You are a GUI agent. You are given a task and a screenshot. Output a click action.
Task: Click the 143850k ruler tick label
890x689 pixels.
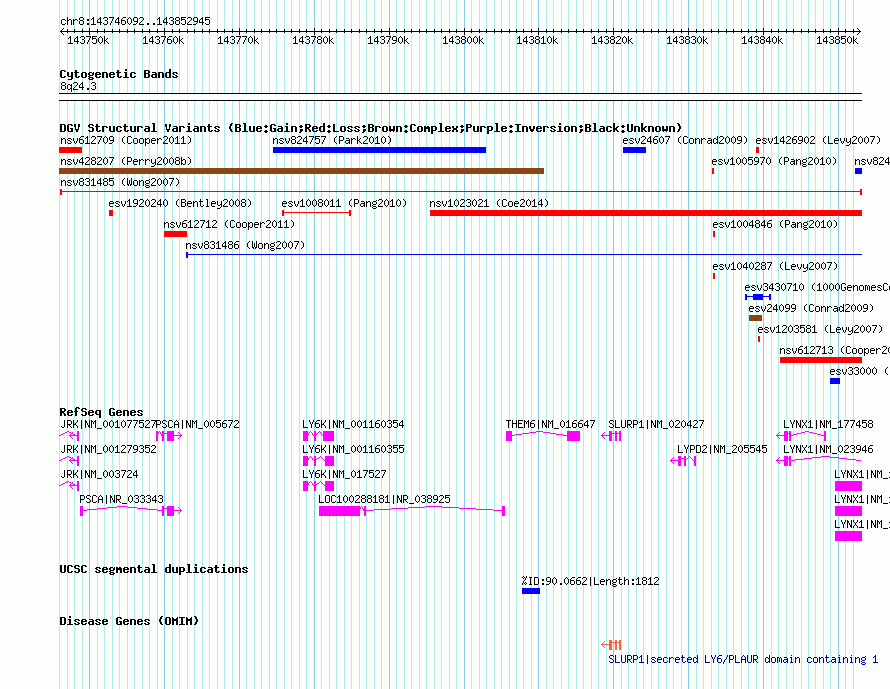837,40
